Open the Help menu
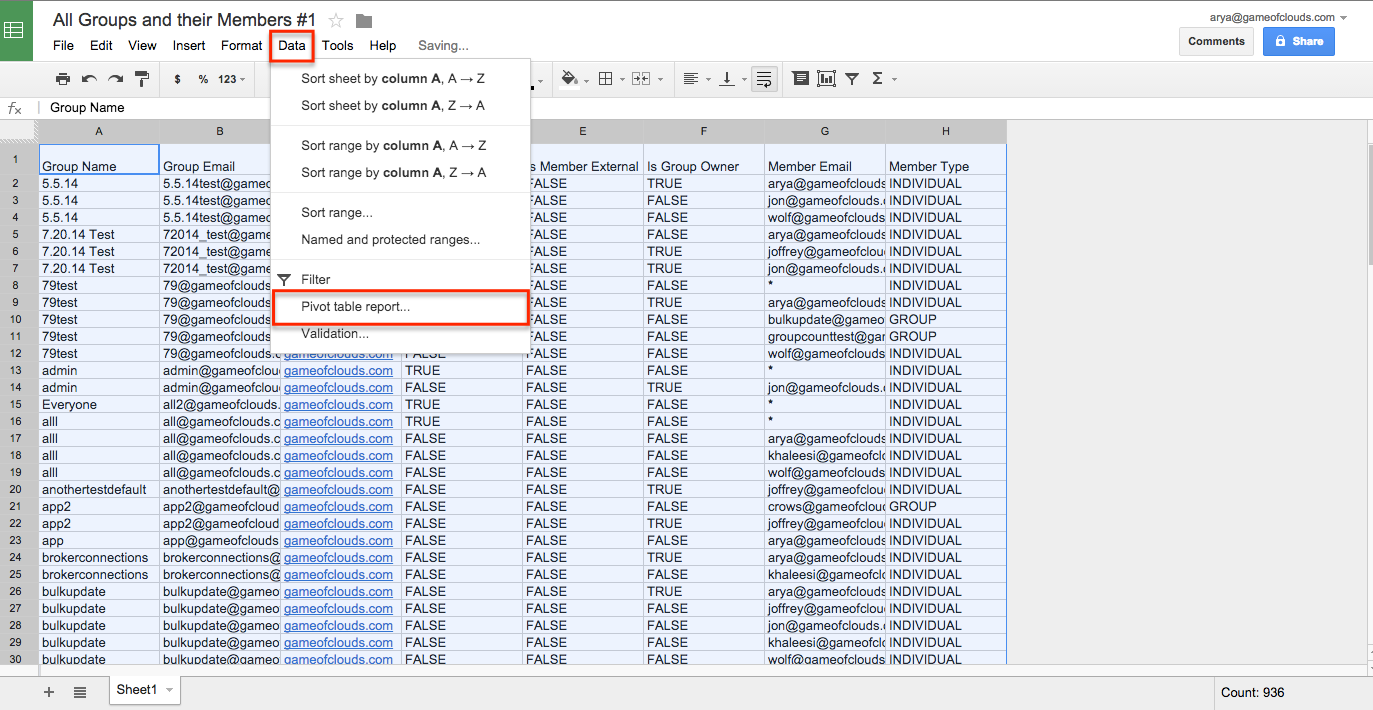The image size is (1373, 710). point(383,45)
